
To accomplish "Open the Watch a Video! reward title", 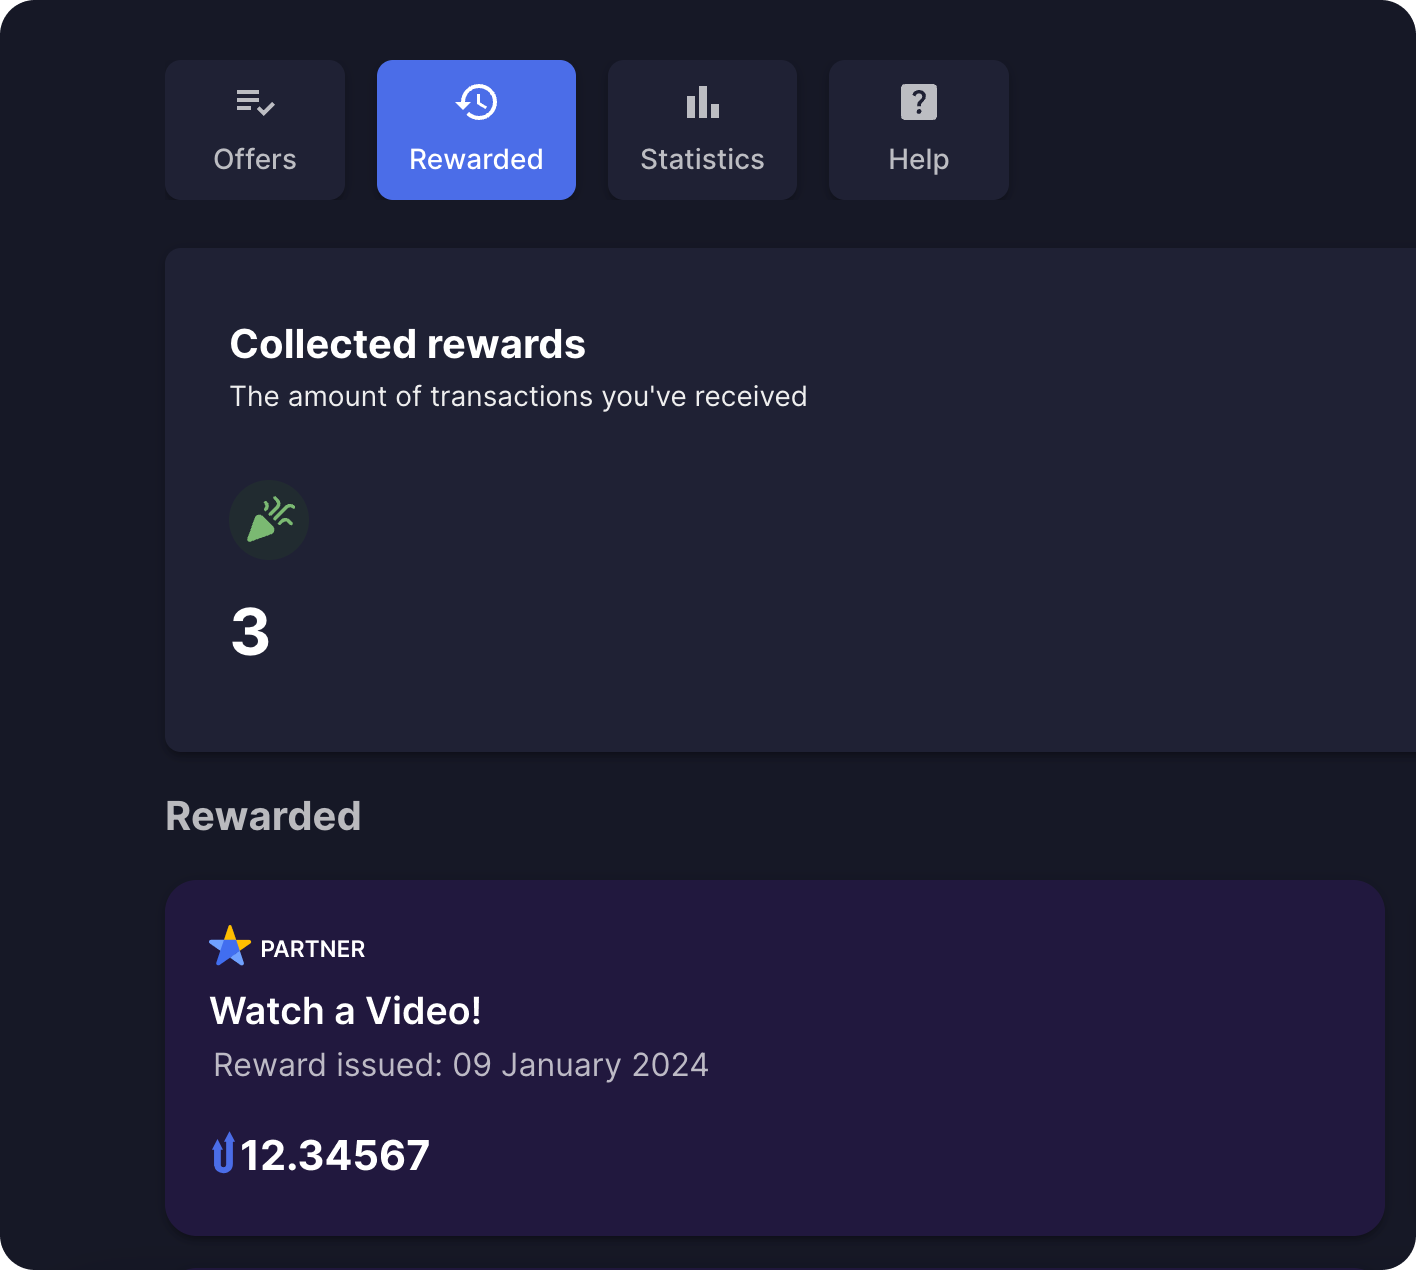I will click(x=345, y=1011).
